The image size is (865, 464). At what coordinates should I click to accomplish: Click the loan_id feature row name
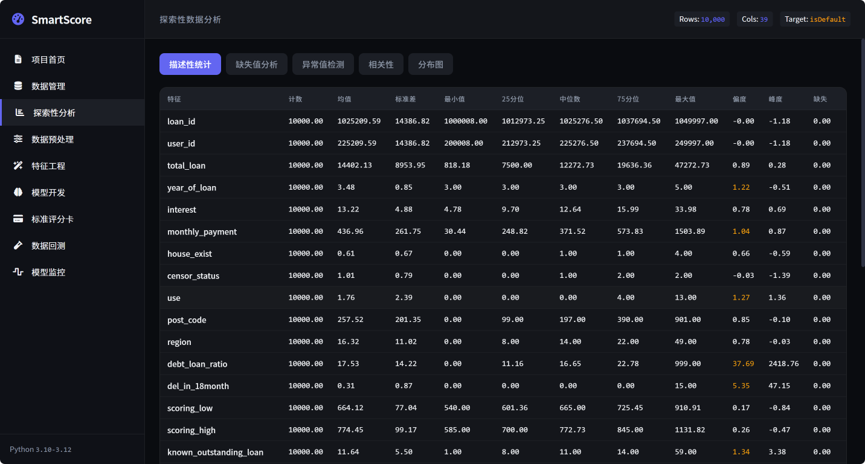(x=181, y=121)
